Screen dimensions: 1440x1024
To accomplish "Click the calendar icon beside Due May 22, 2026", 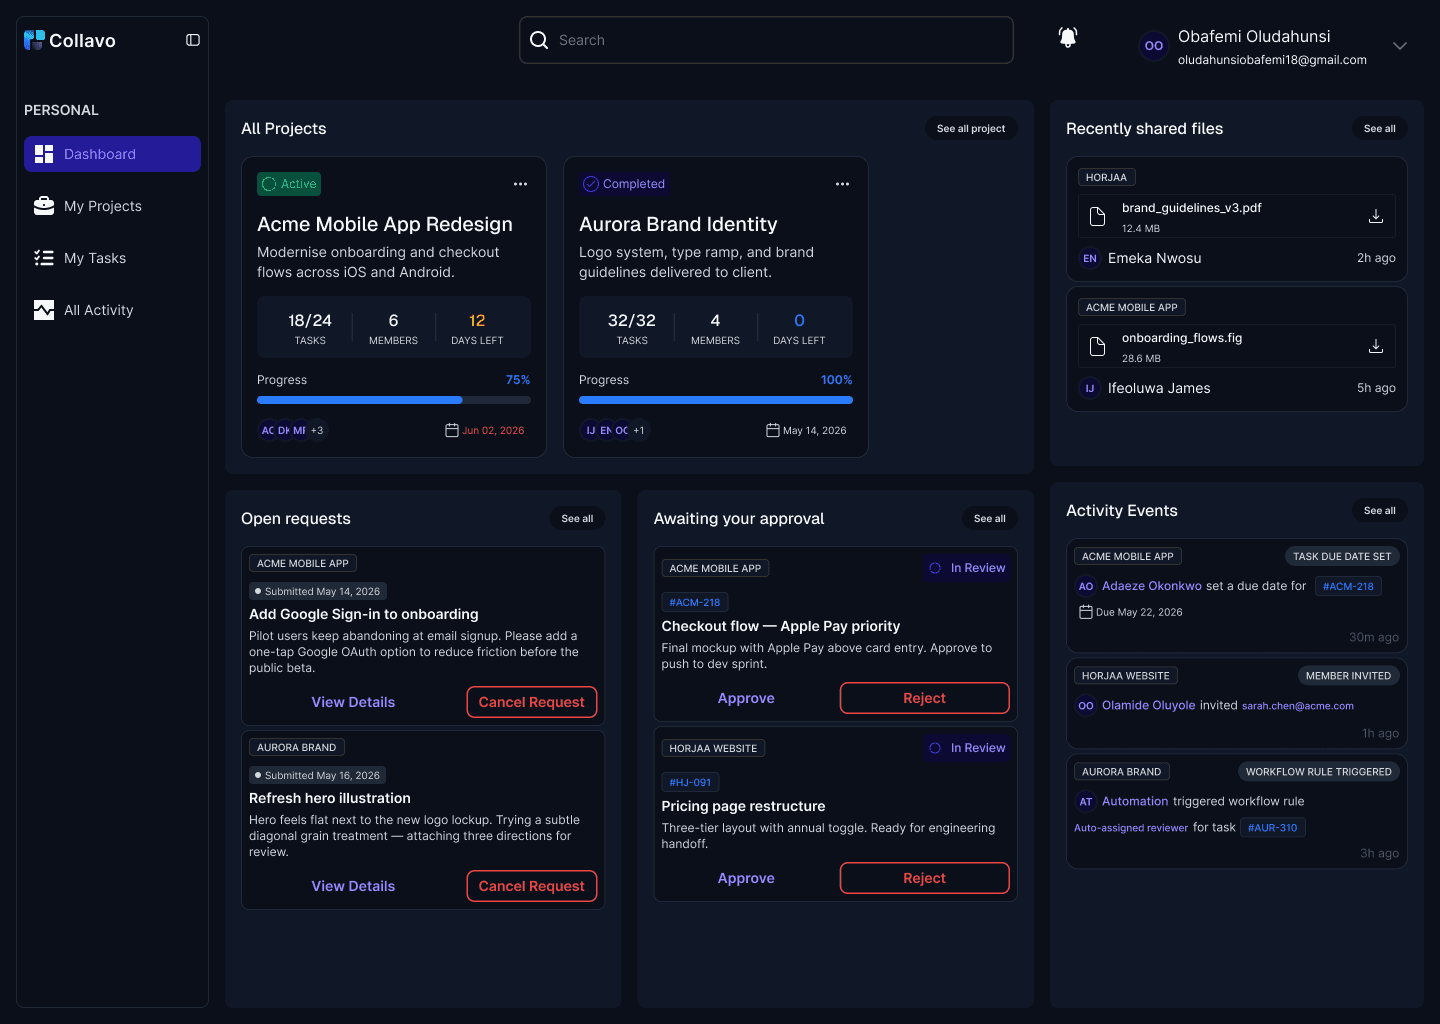I will 1085,612.
